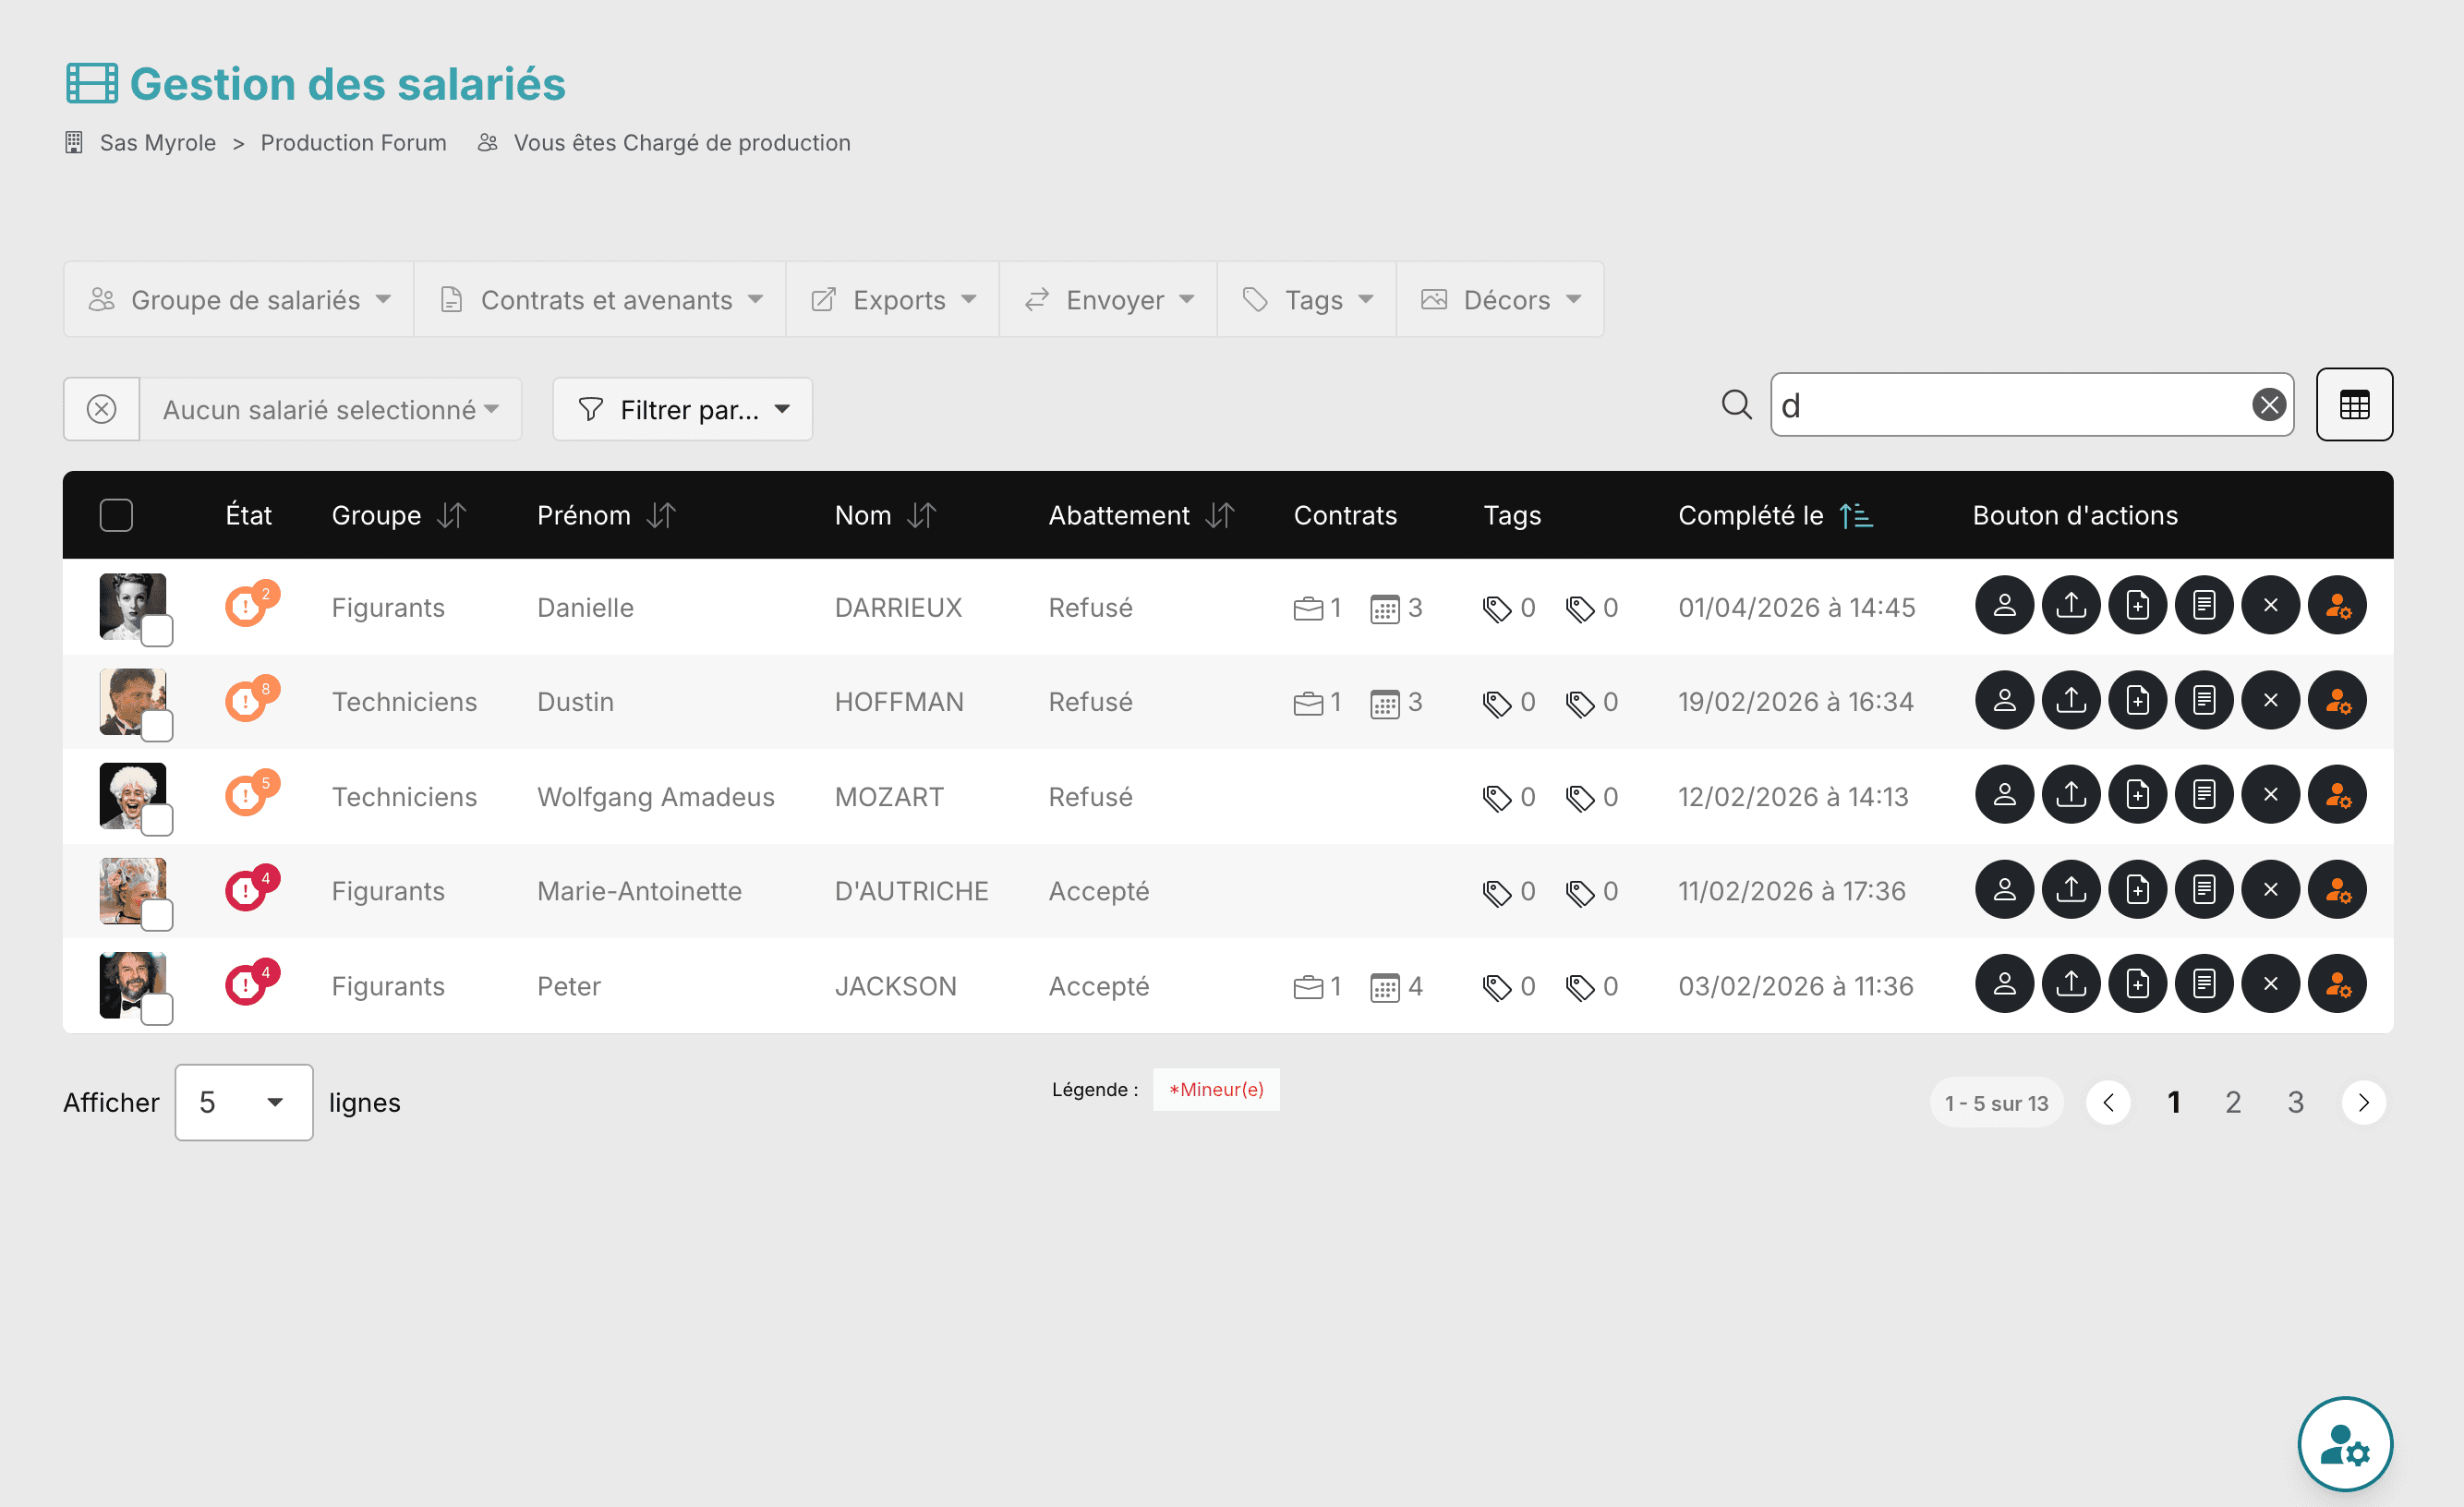Sort table by Abattement arrows
This screenshot has width=2464, height=1507.
coord(1220,516)
